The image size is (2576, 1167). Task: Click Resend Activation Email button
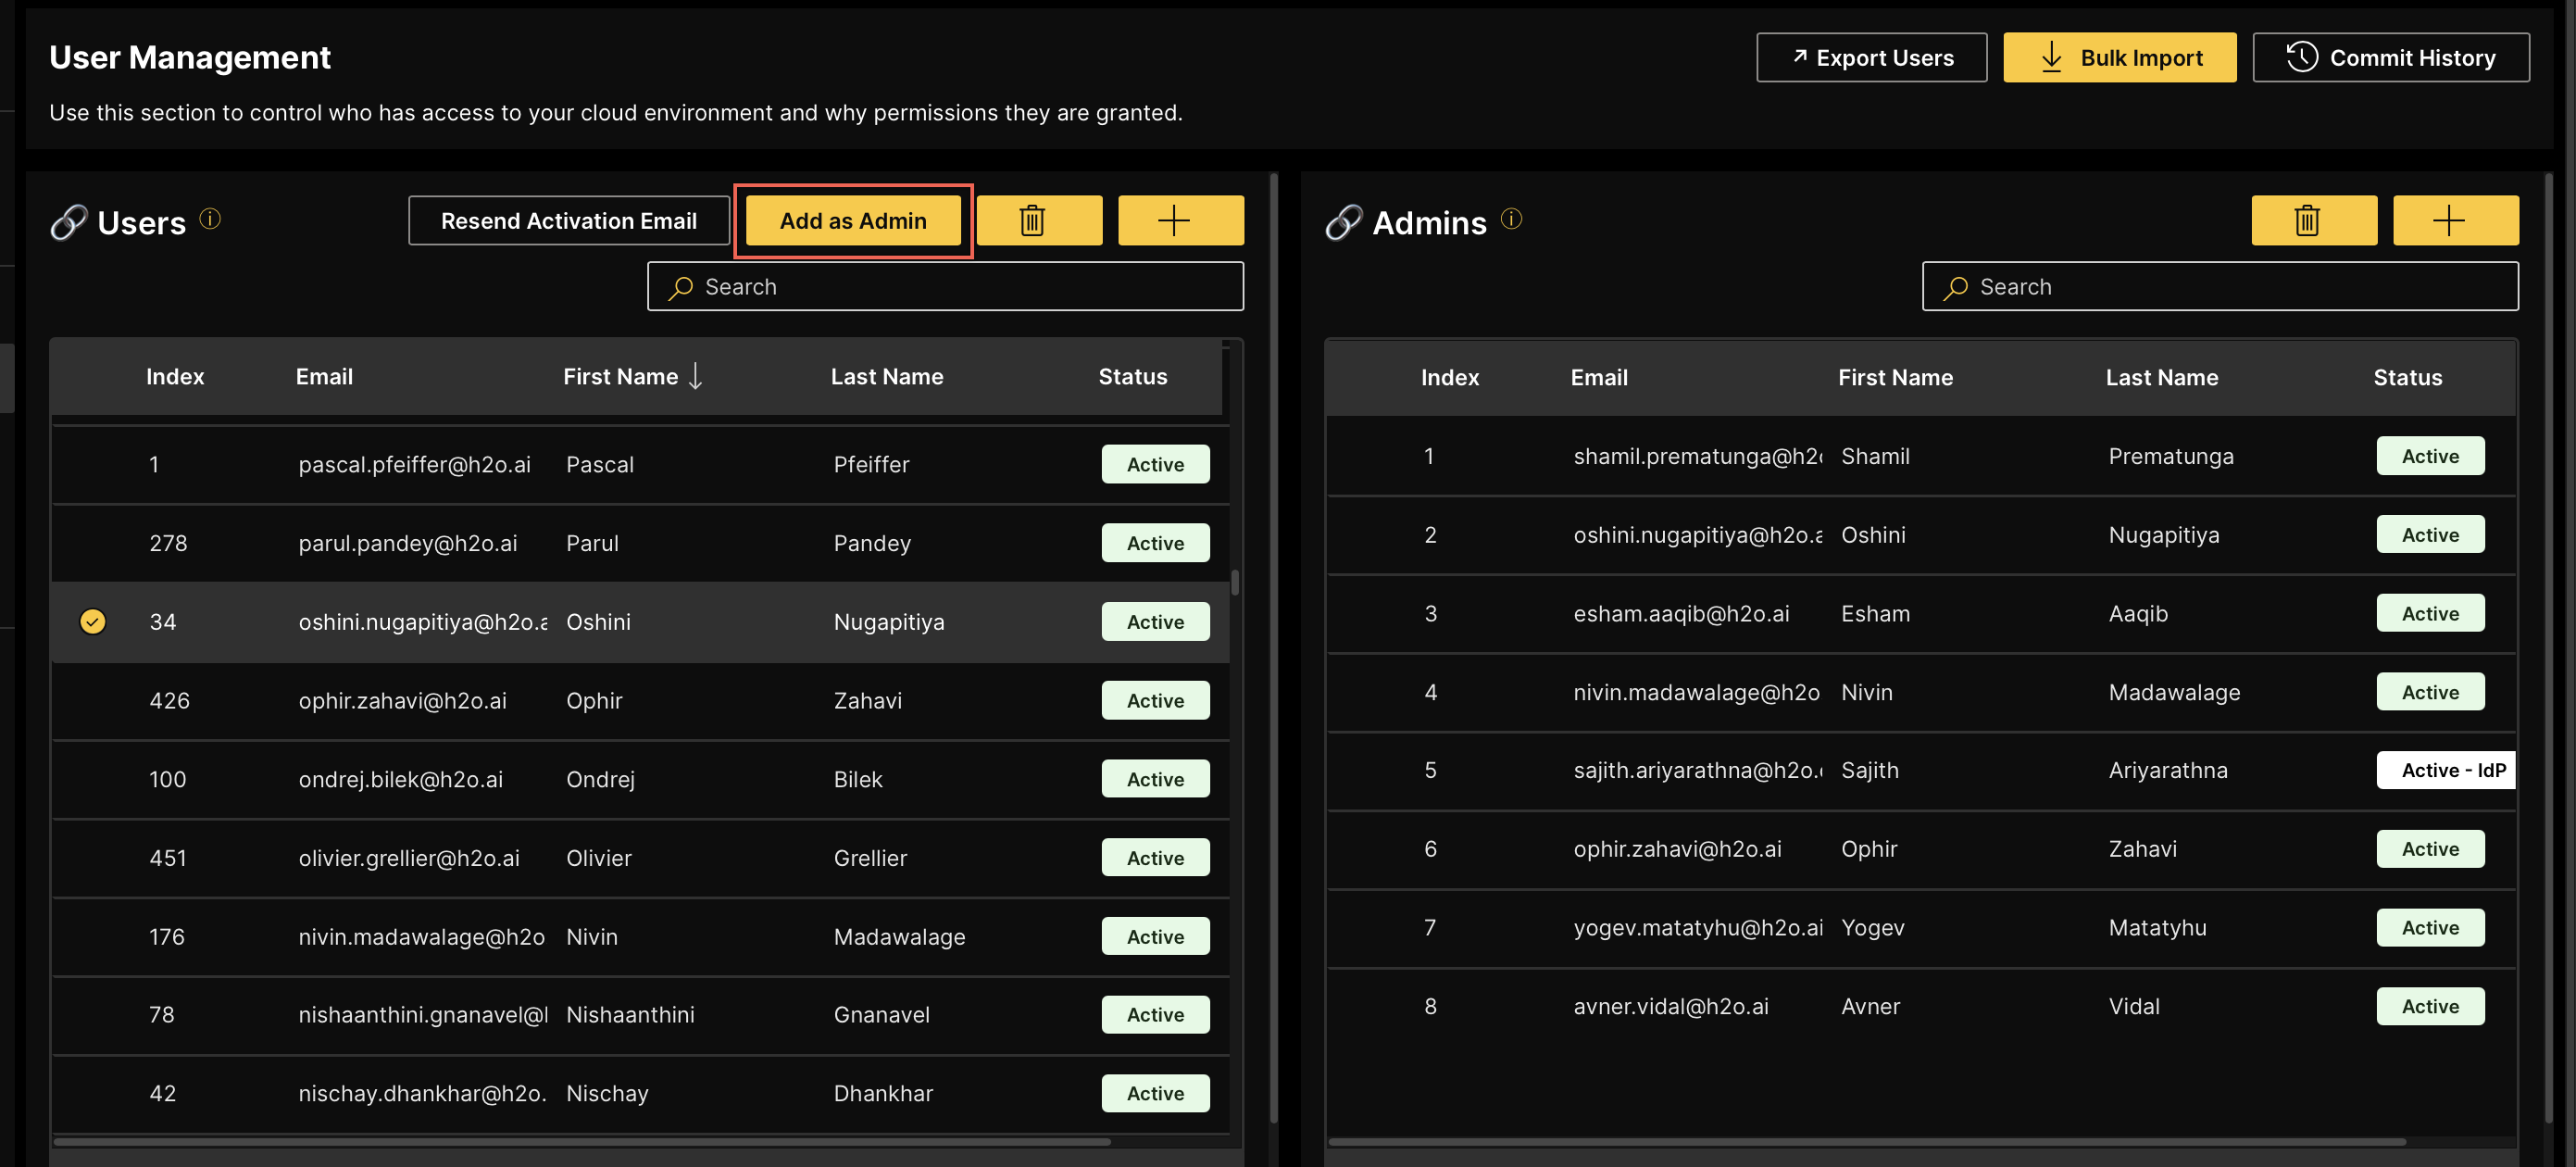tap(569, 220)
